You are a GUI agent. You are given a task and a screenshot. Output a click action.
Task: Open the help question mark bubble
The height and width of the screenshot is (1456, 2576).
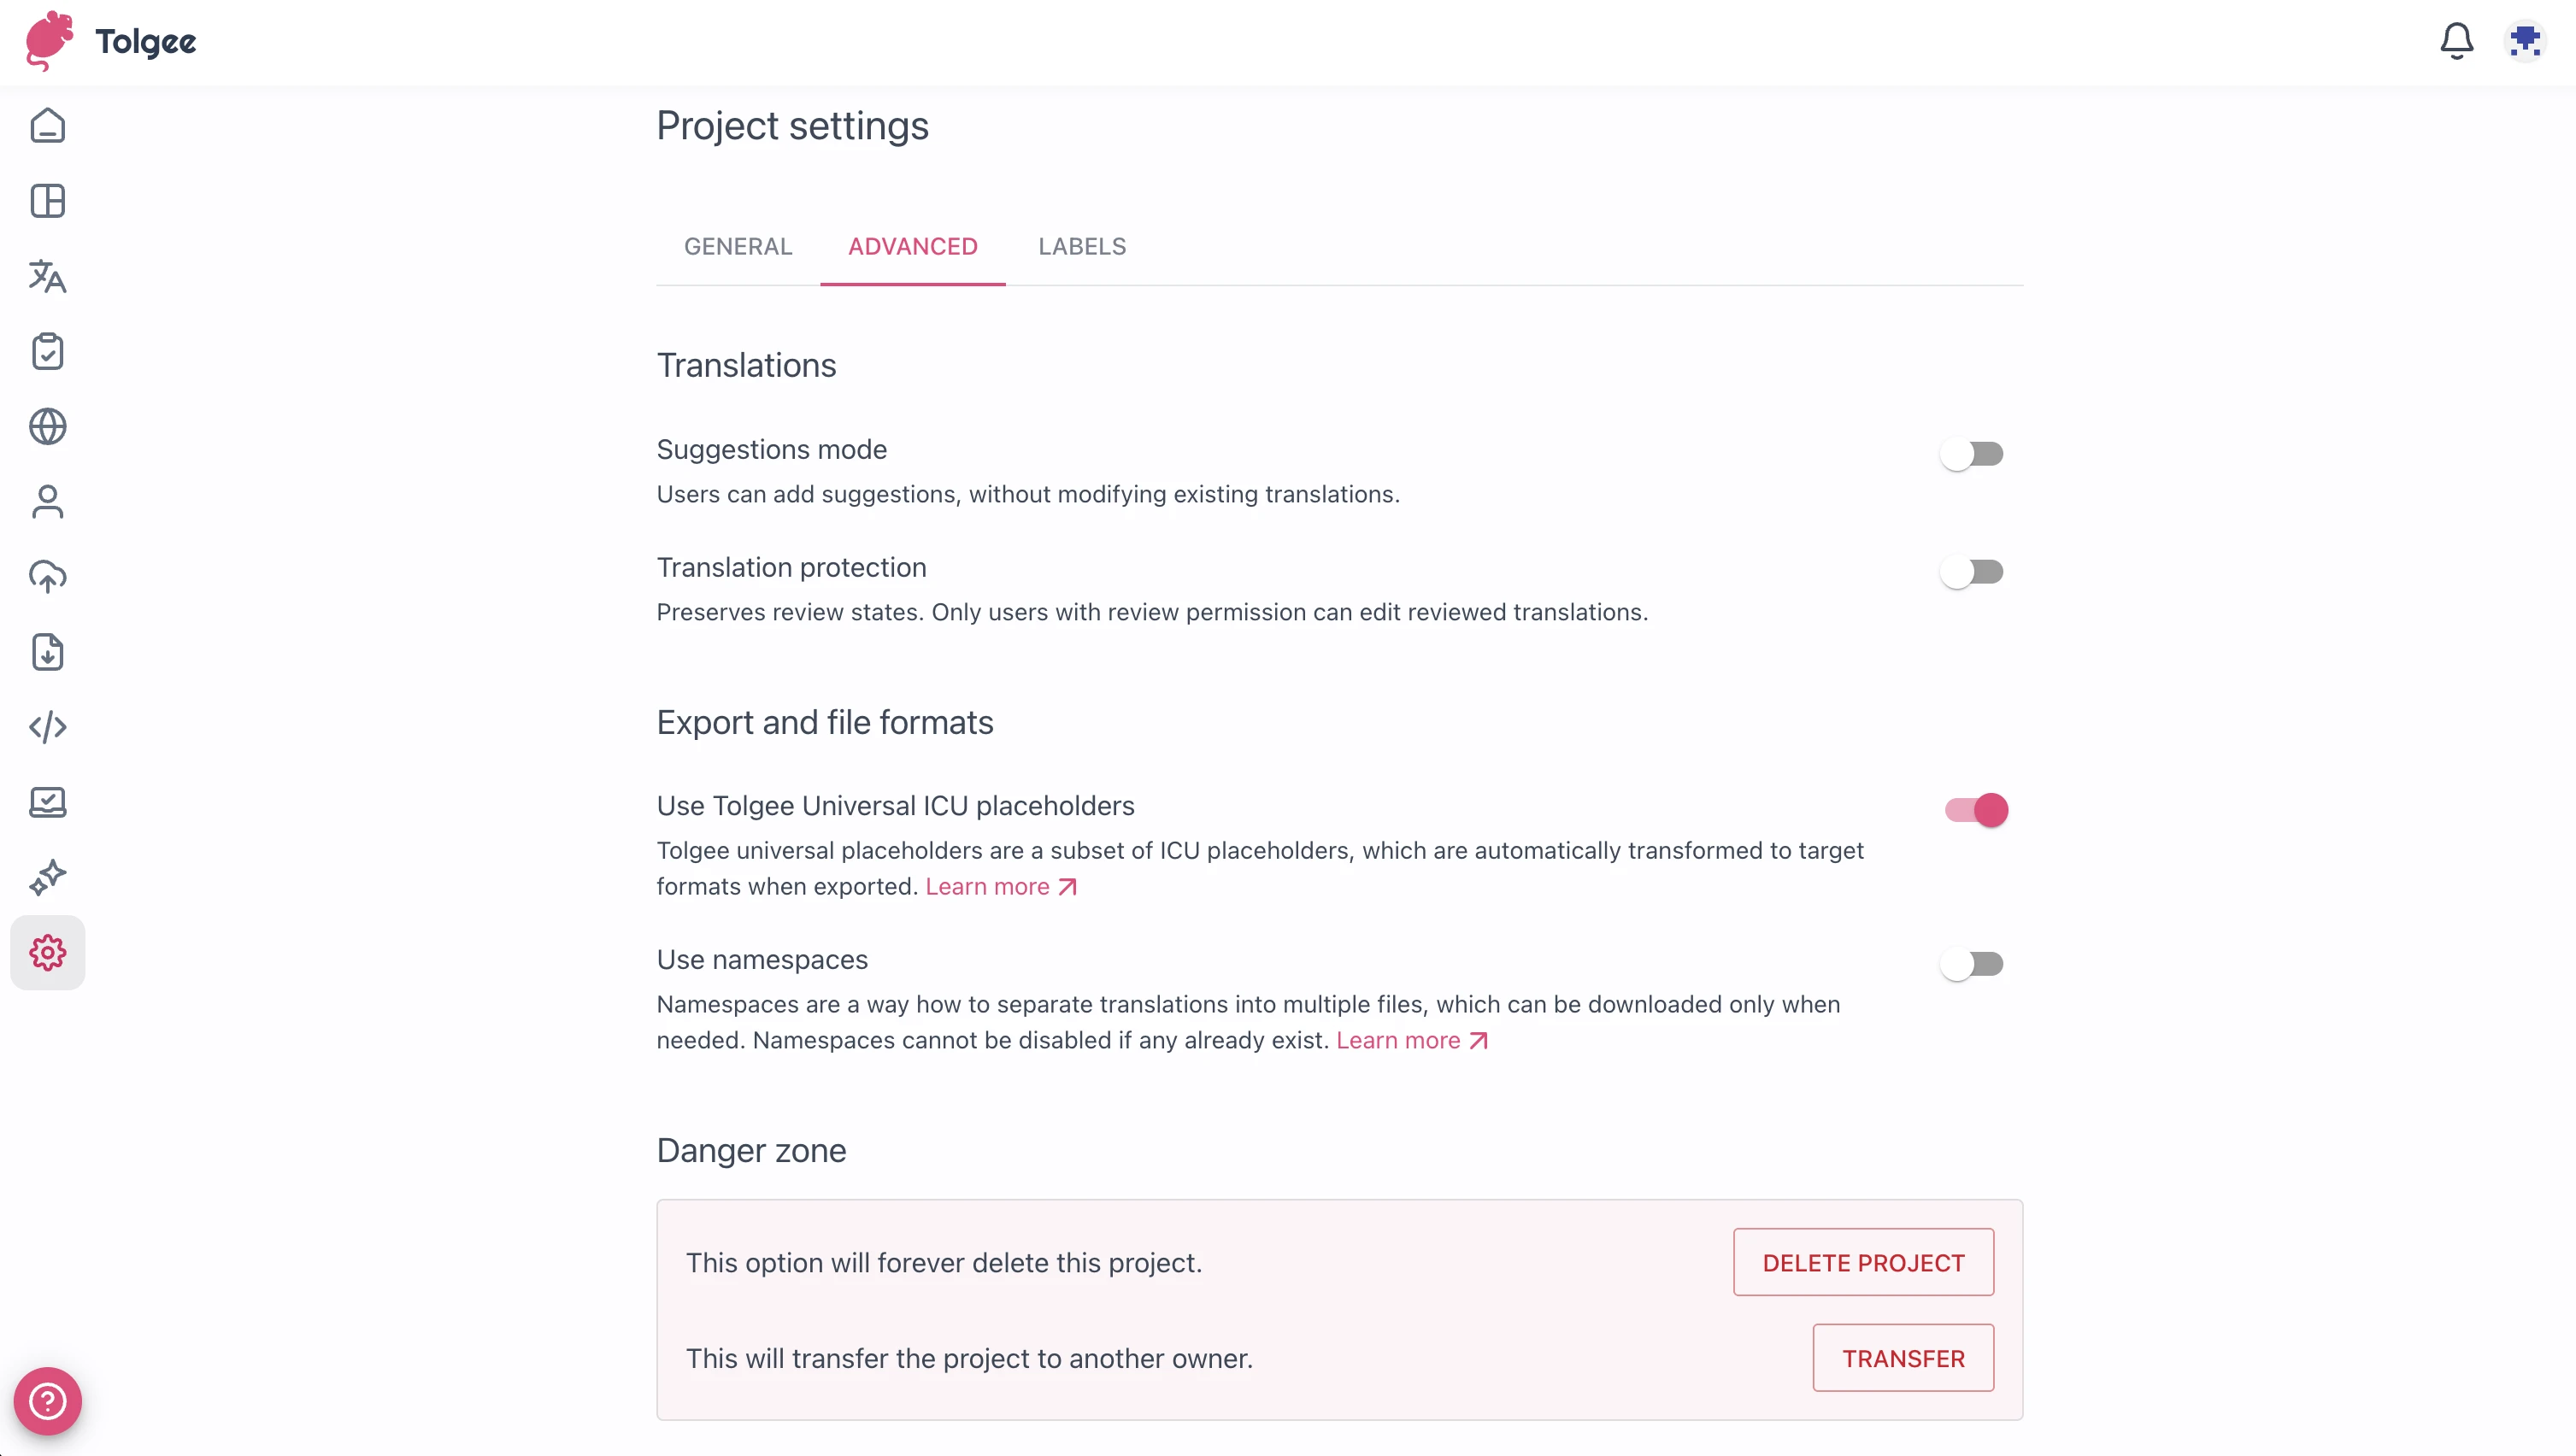[47, 1401]
